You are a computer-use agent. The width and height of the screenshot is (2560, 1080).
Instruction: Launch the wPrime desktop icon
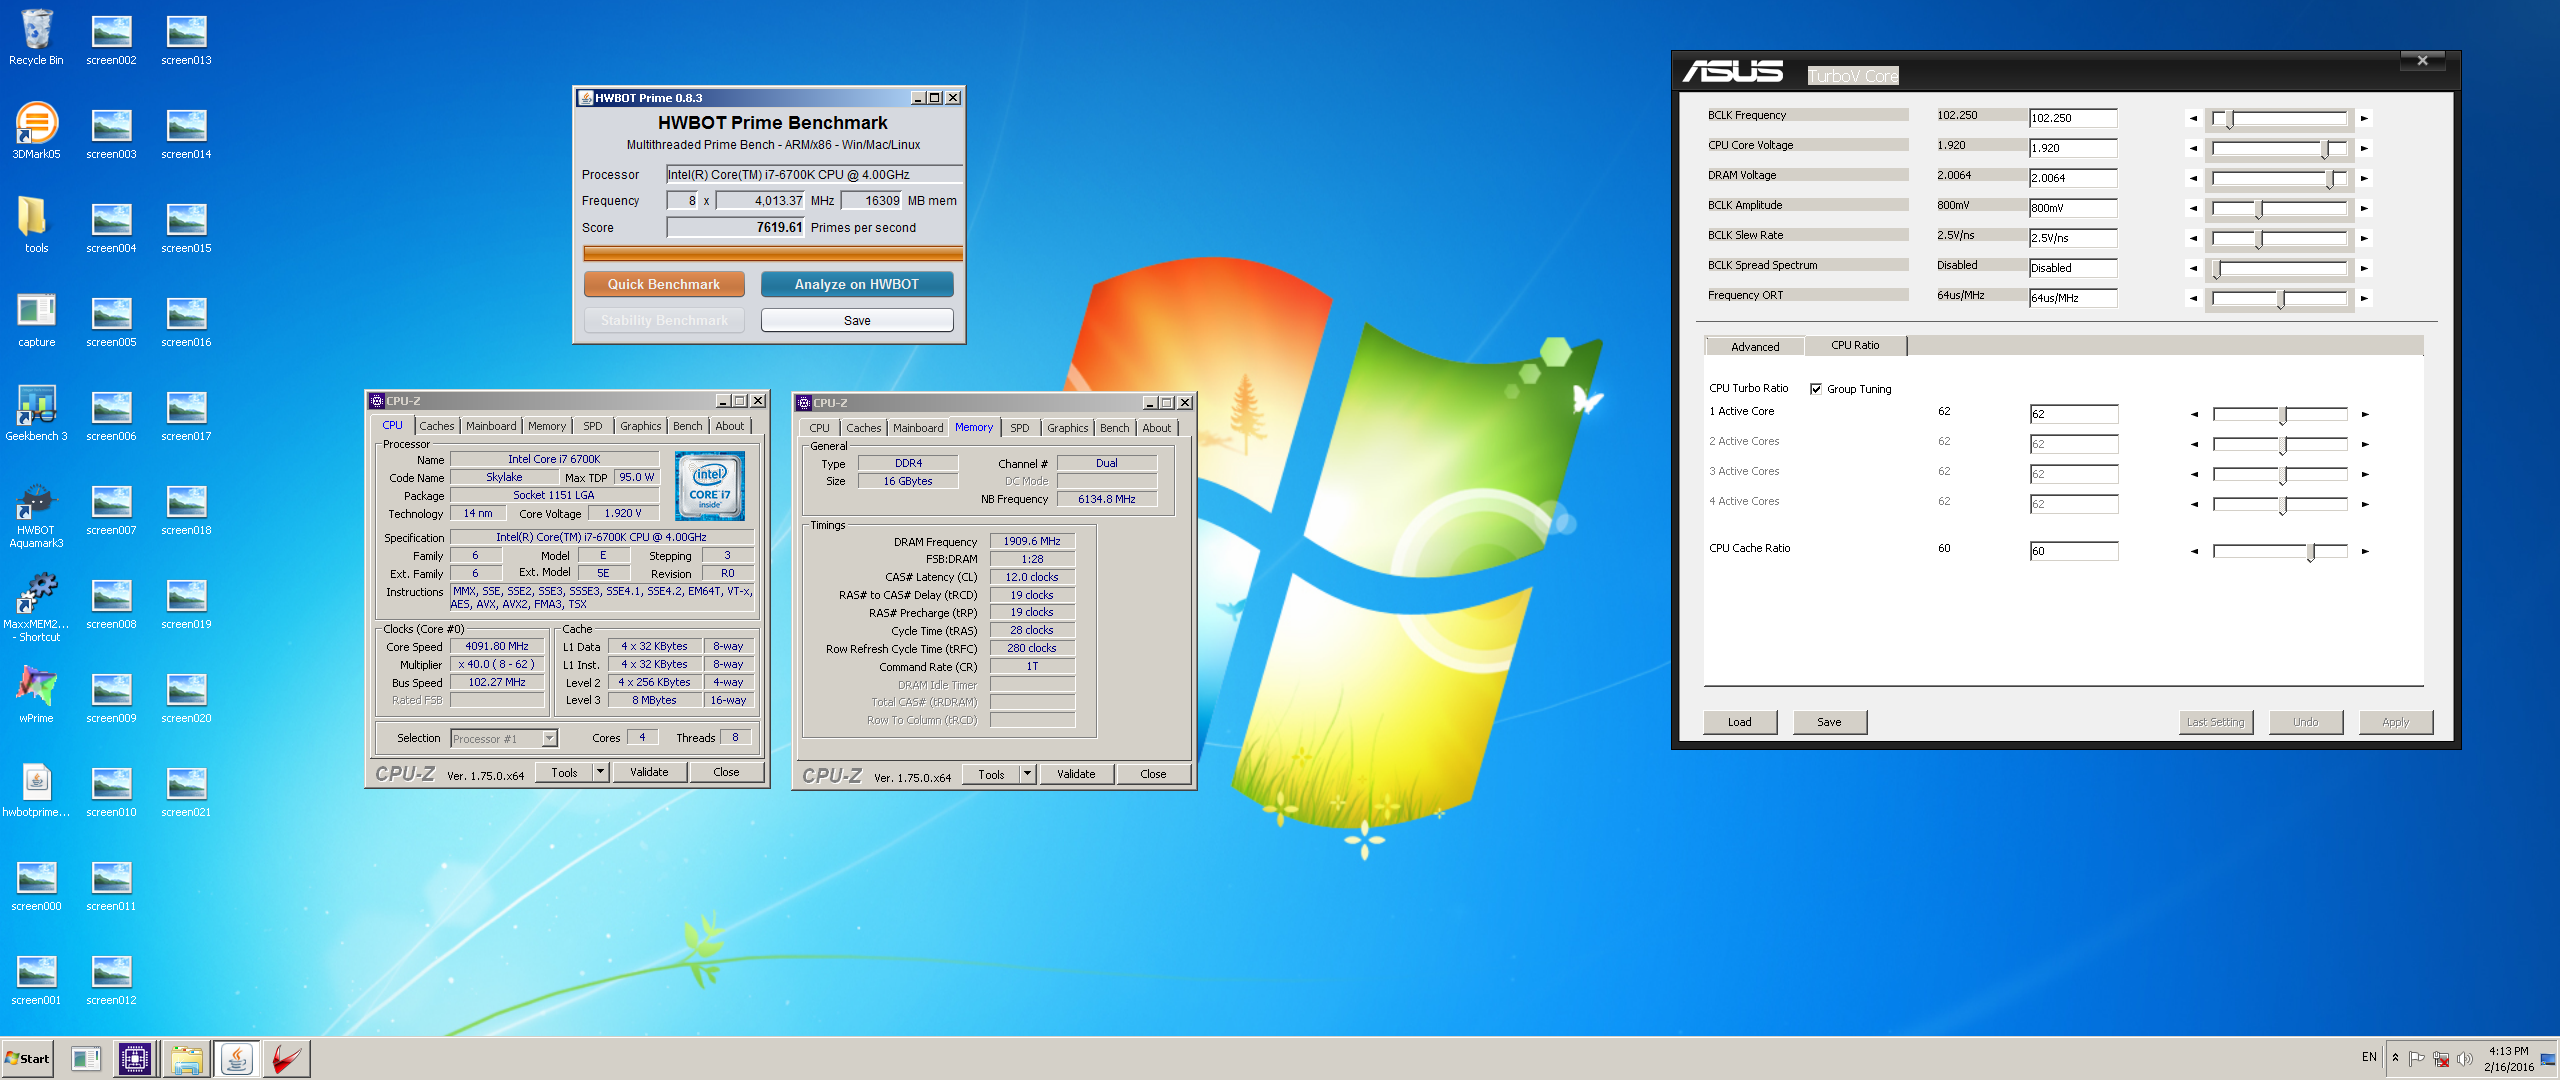pyautogui.click(x=36, y=695)
